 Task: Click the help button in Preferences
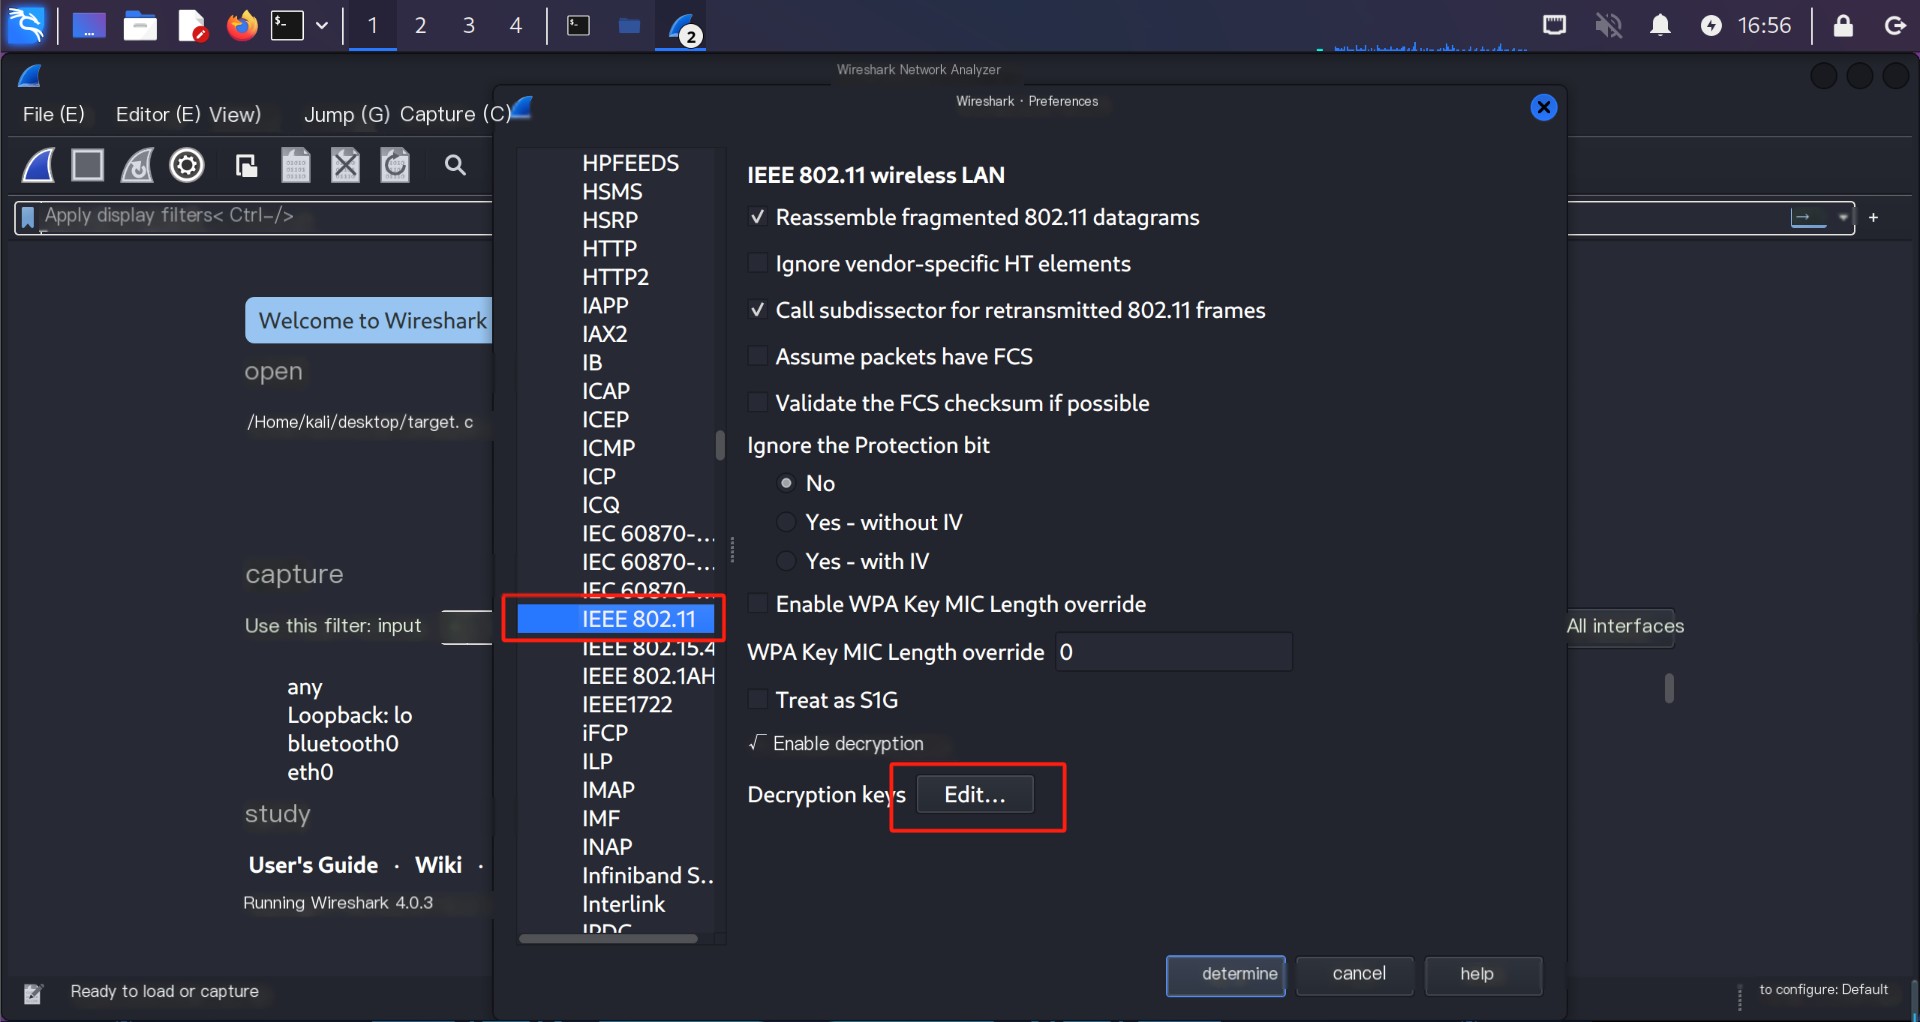(x=1483, y=975)
